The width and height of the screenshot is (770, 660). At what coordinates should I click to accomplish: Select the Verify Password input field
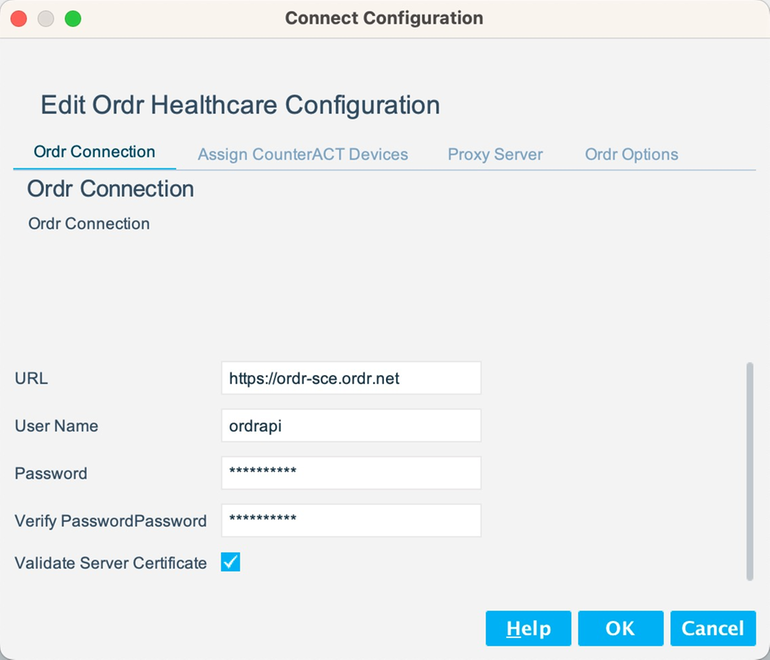click(x=350, y=520)
